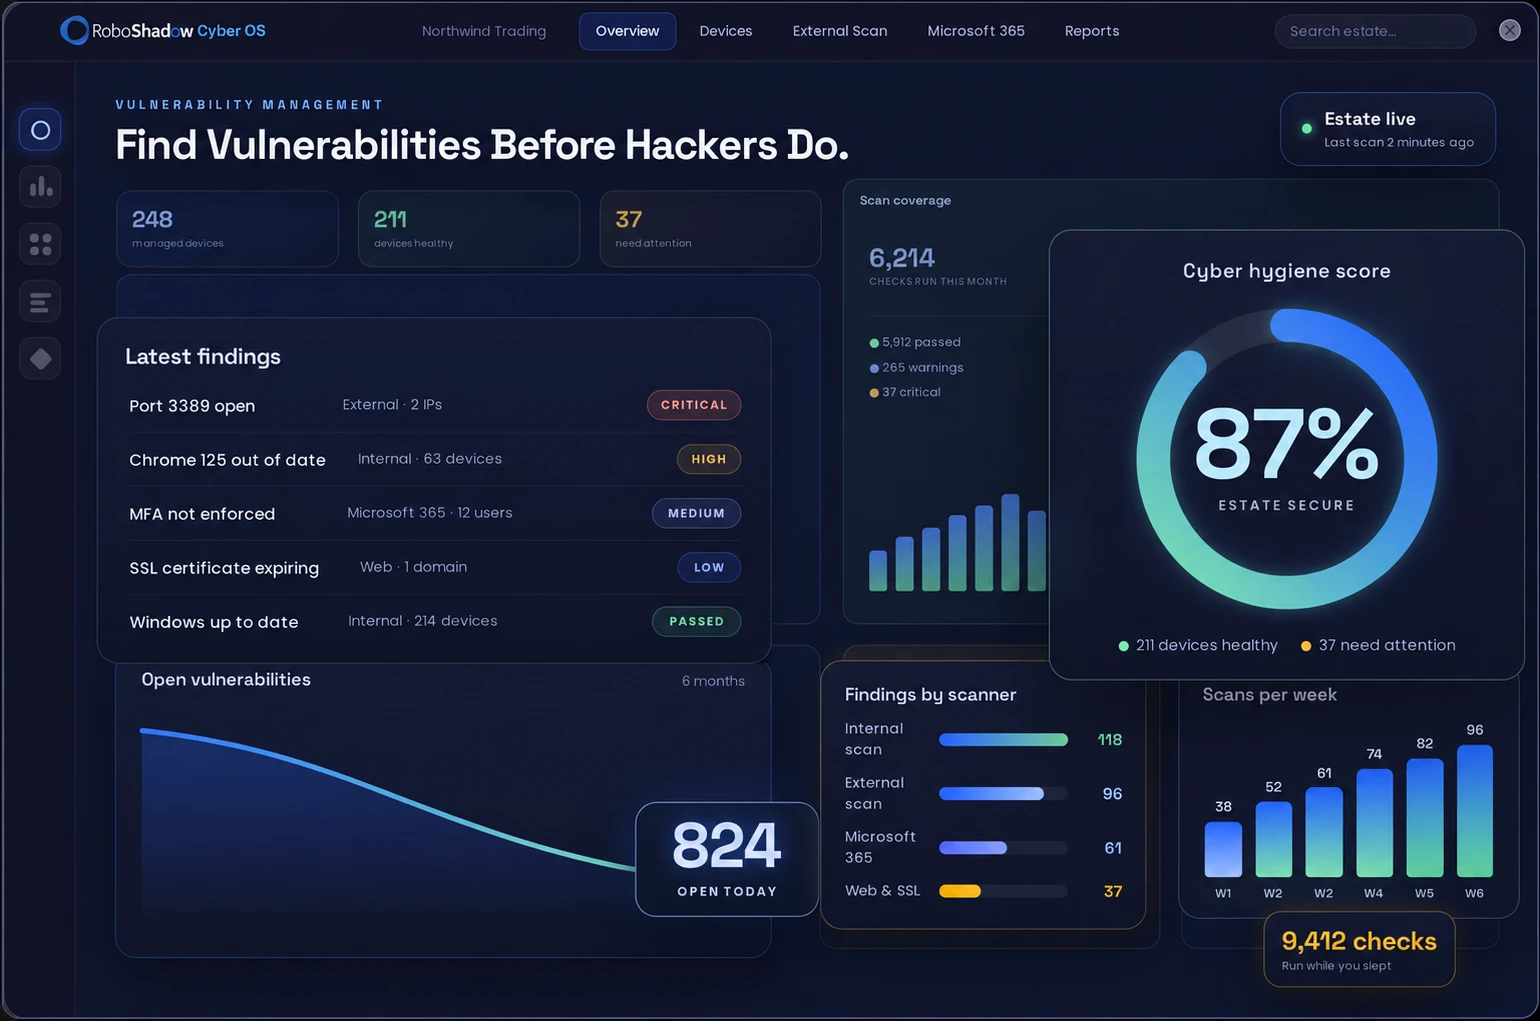1540x1021 pixels.
Task: Open the 248 managed devices card
Action: tap(227, 229)
